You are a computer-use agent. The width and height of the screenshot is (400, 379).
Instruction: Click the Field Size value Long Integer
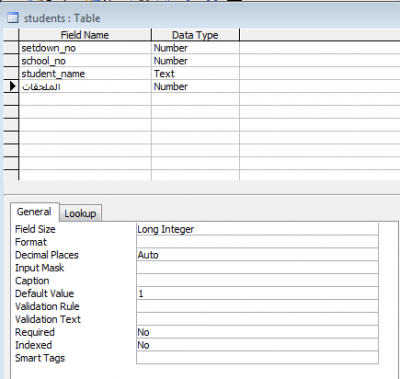point(257,229)
